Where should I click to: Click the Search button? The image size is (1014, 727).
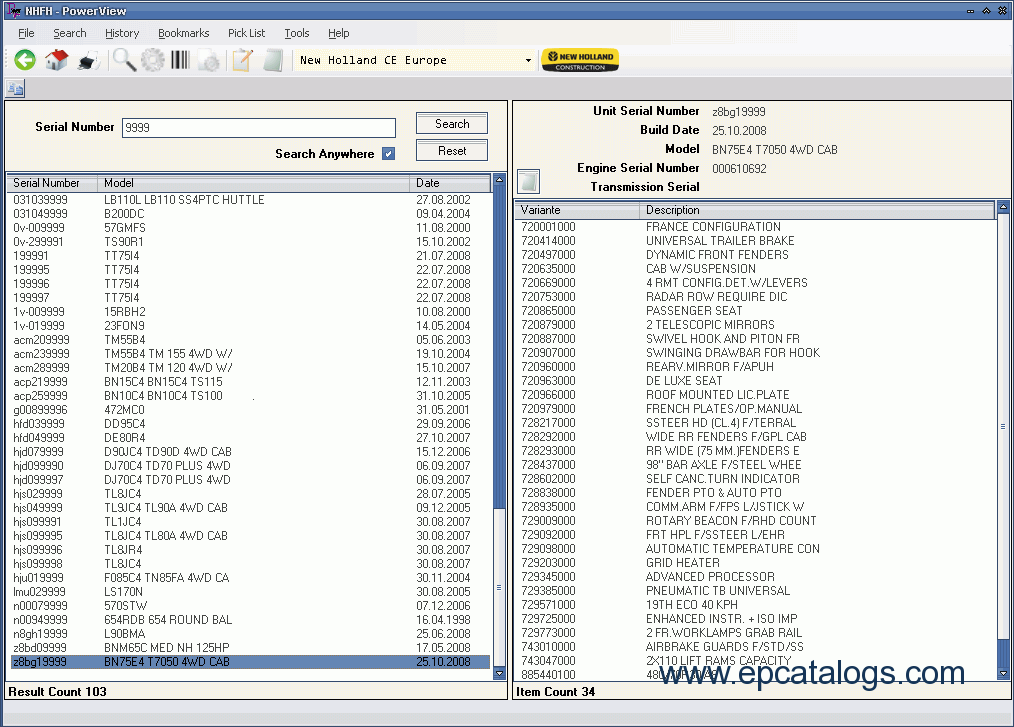point(452,124)
